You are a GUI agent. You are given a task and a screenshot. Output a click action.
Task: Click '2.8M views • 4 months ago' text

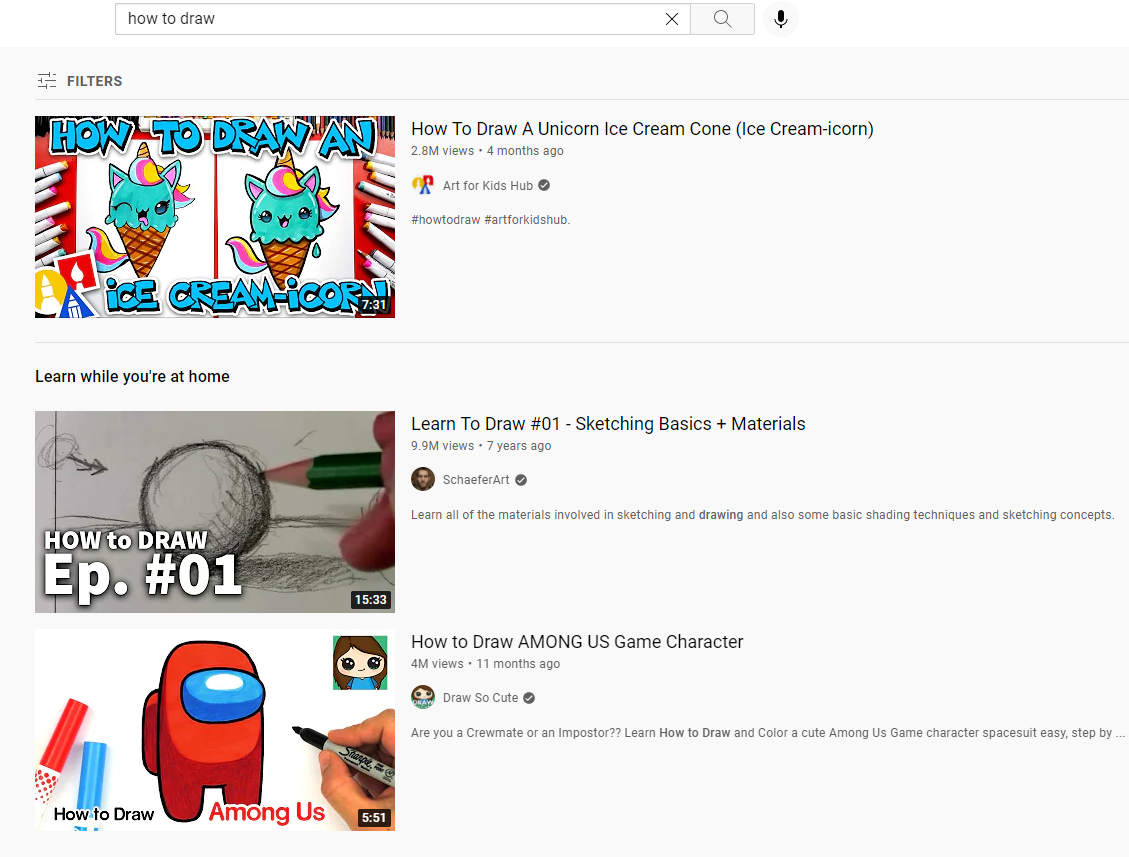pyautogui.click(x=487, y=151)
